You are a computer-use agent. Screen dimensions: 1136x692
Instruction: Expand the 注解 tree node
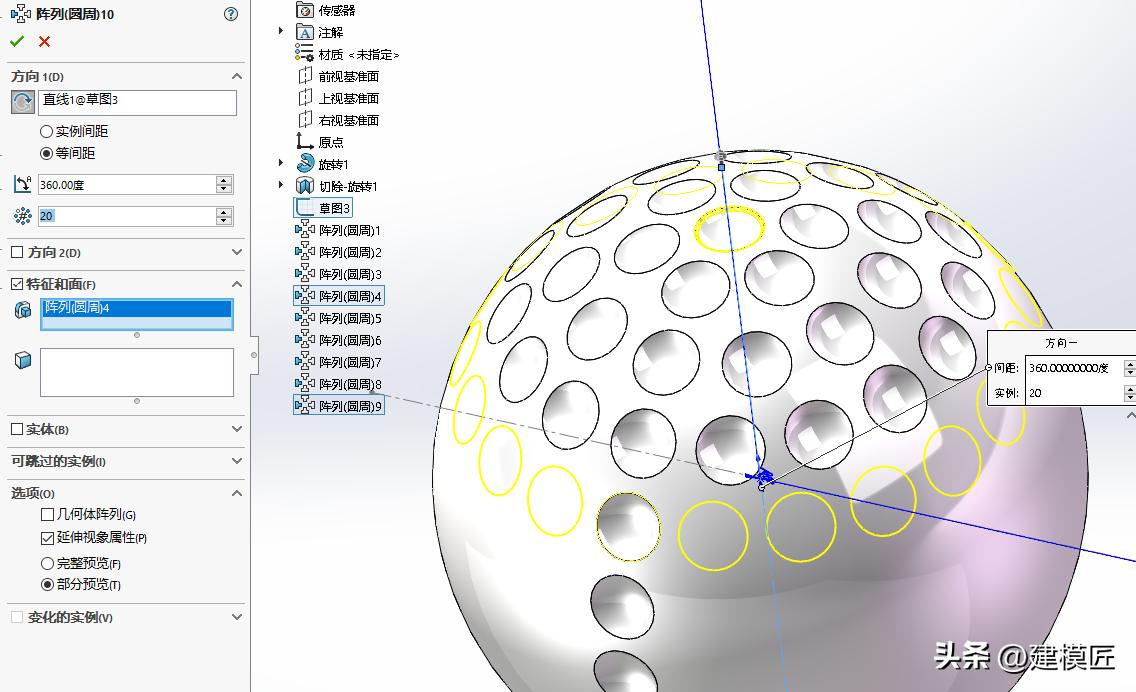[281, 33]
